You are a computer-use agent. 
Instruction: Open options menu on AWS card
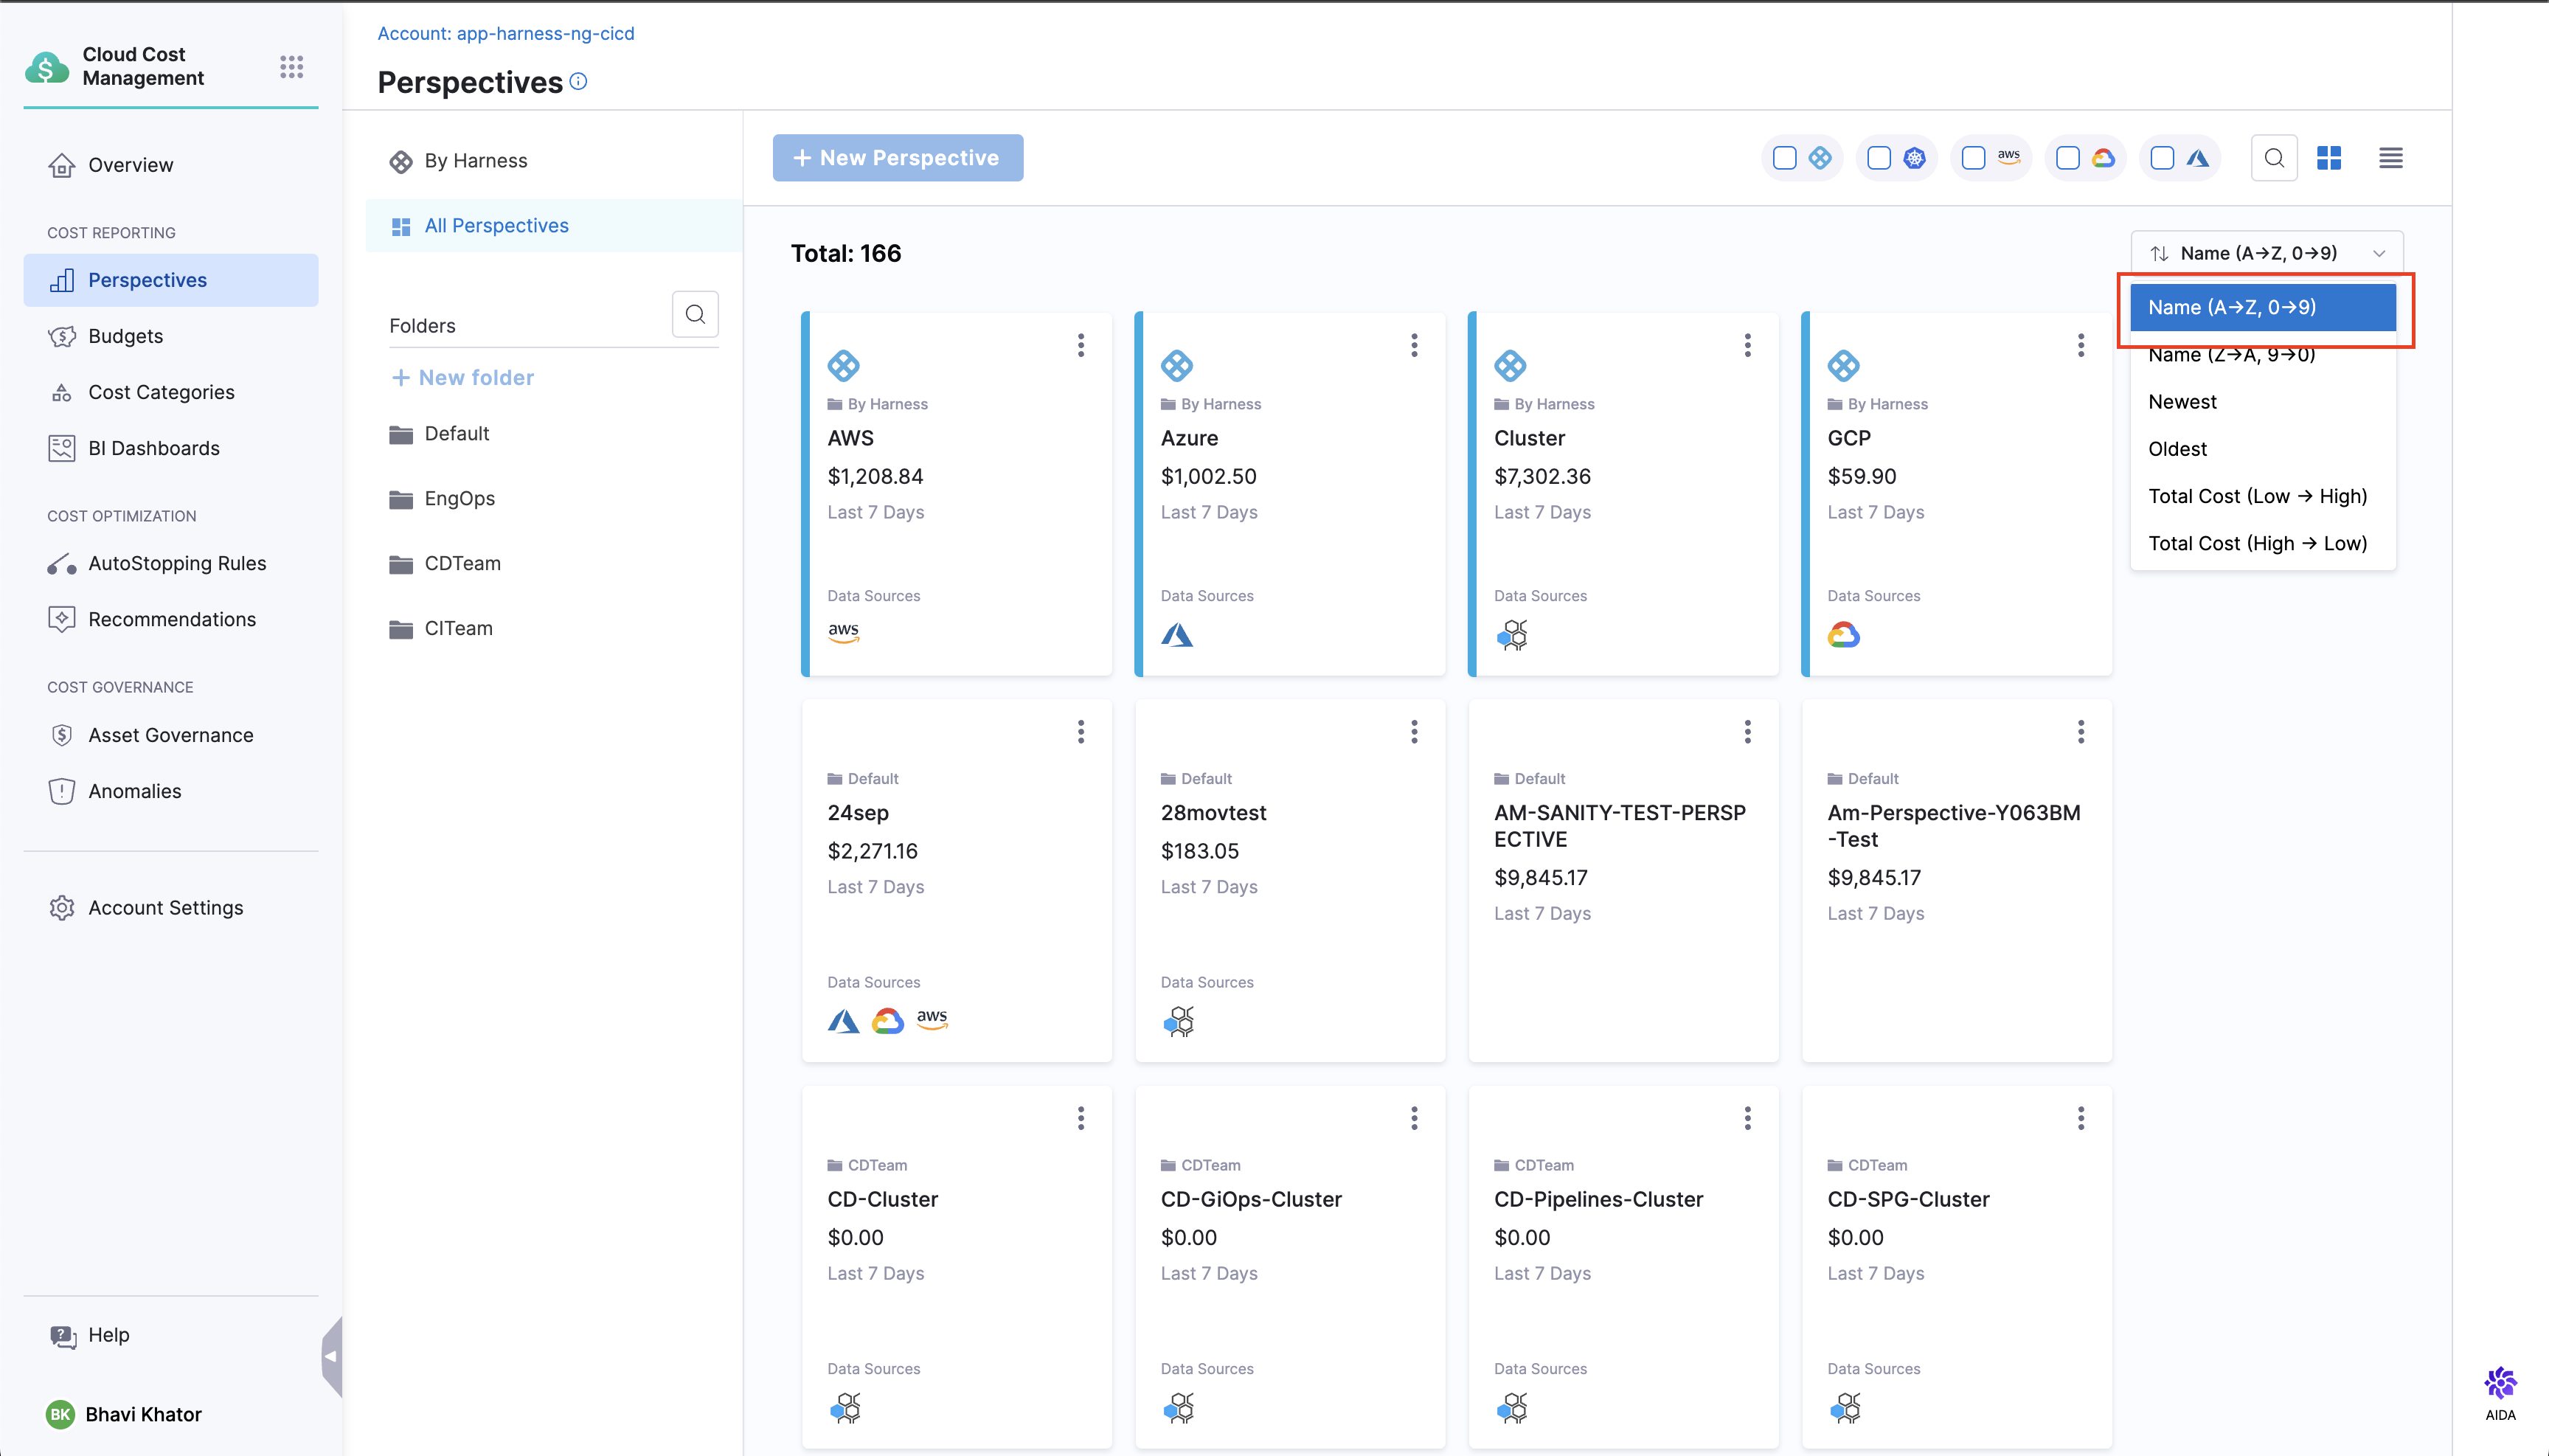1081,345
